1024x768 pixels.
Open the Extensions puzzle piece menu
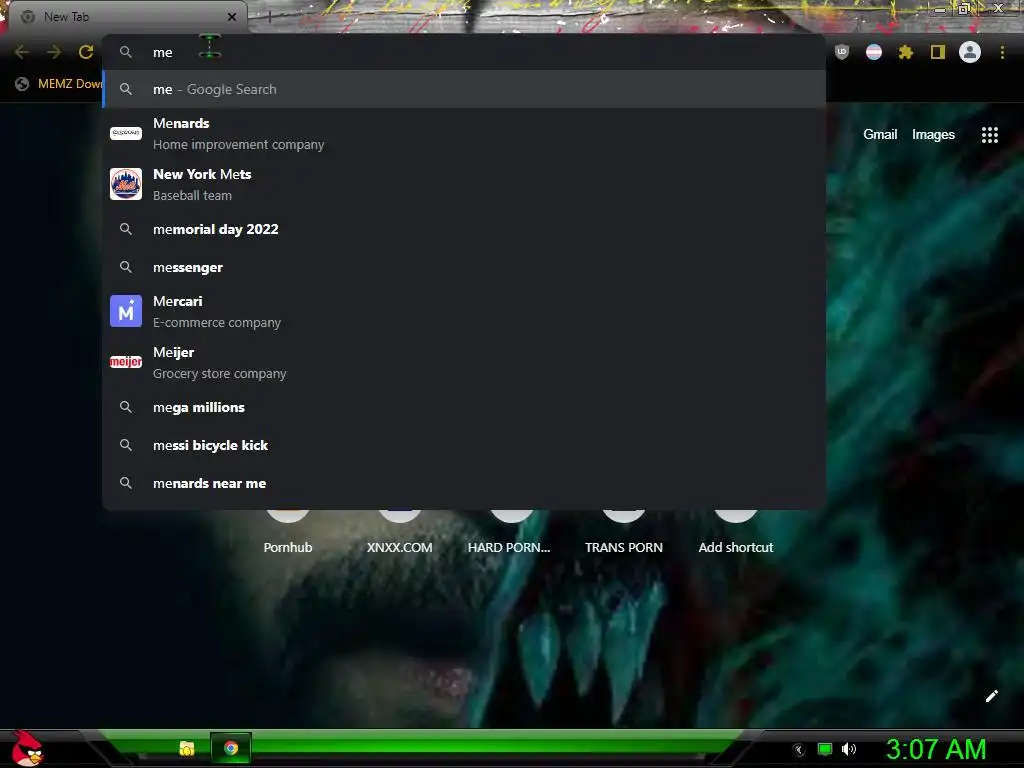click(x=906, y=52)
